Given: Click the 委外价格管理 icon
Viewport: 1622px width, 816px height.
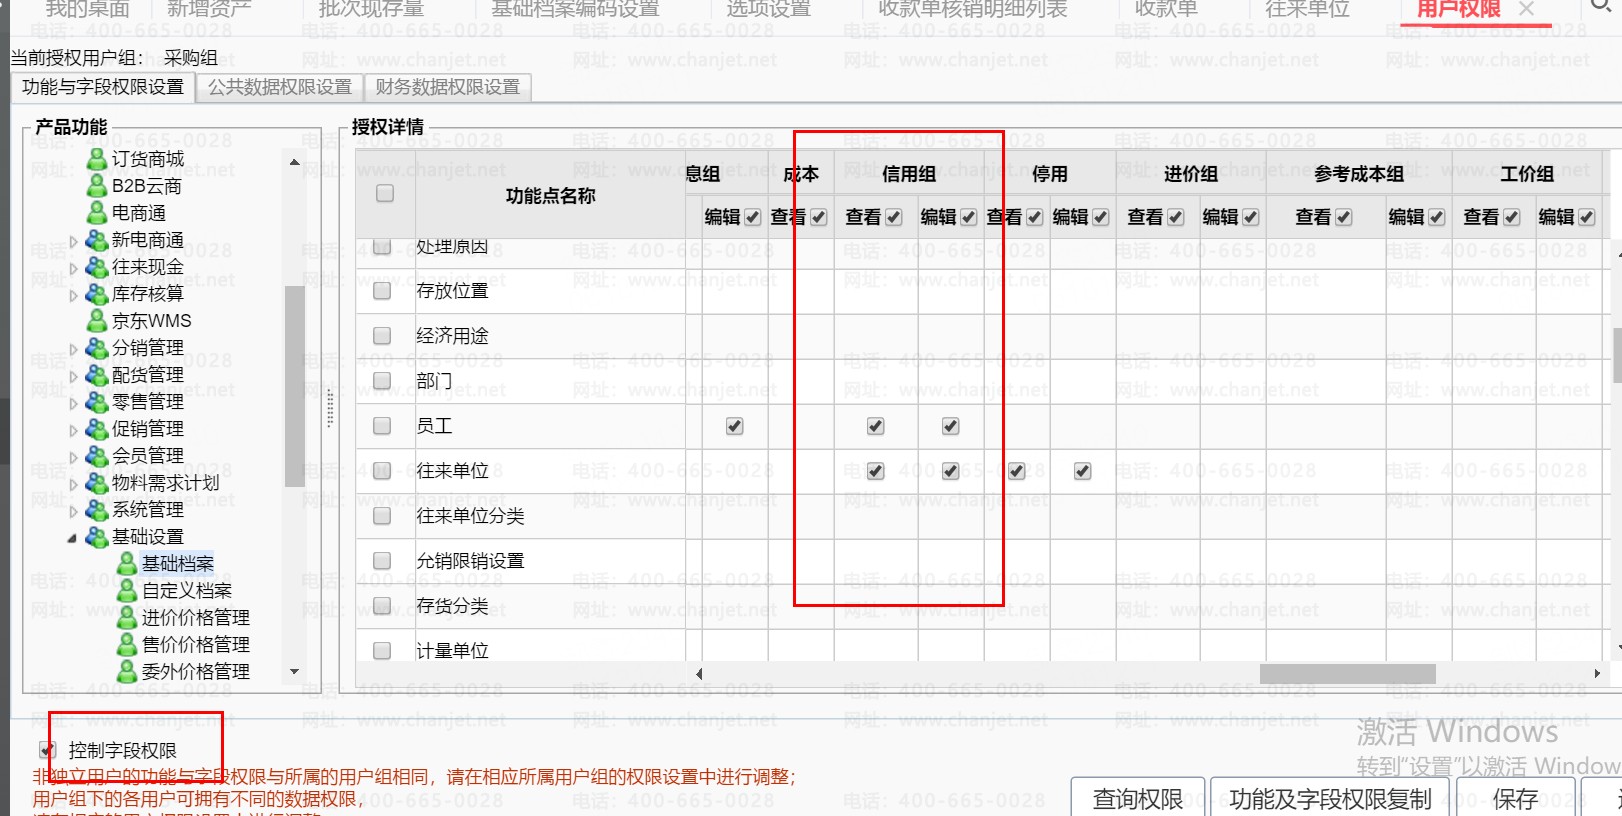Looking at the screenshot, I should pyautogui.click(x=127, y=672).
